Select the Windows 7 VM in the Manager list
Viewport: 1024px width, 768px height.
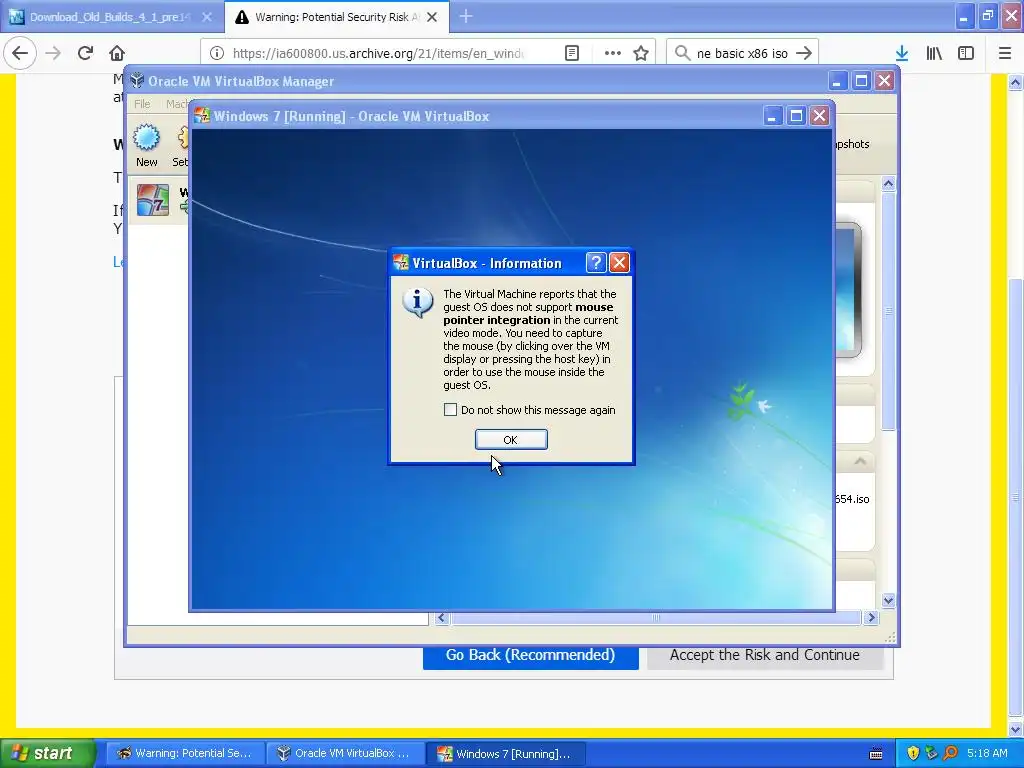(x=159, y=200)
